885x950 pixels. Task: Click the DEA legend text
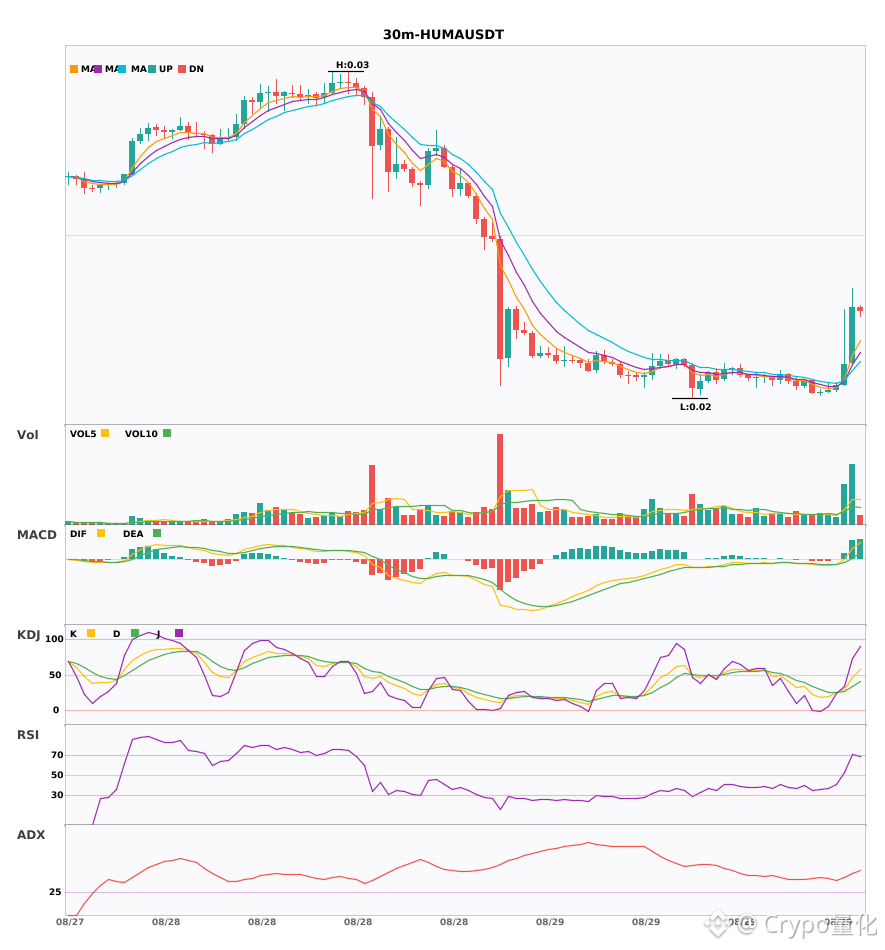coord(133,534)
